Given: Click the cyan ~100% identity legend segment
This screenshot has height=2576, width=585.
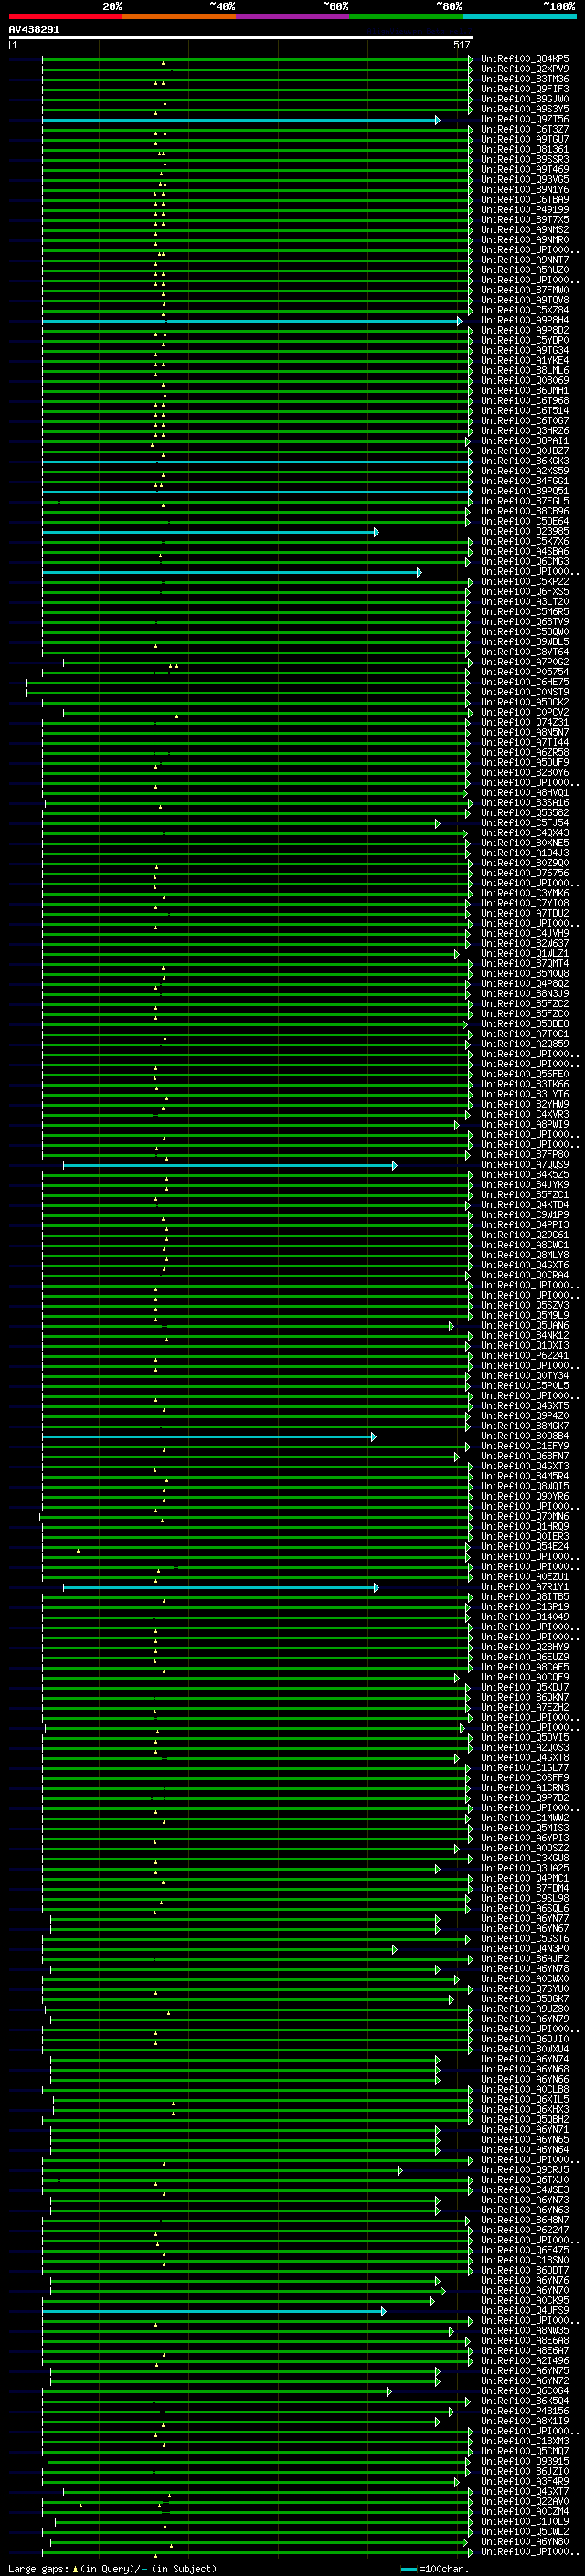Looking at the screenshot, I should click(x=519, y=16).
